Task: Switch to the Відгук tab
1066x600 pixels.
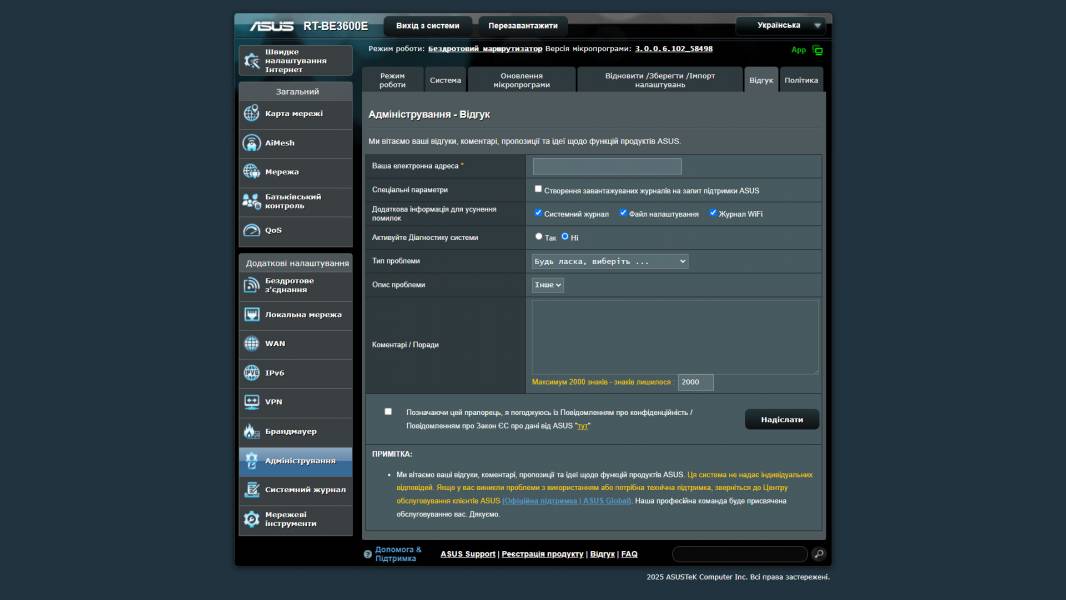Action: 761,80
